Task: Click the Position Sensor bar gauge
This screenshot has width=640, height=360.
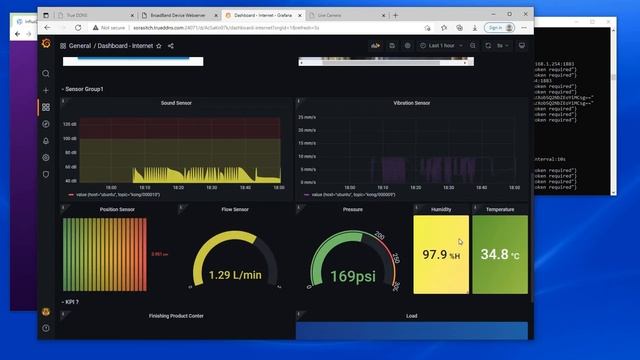Action: tap(105, 254)
